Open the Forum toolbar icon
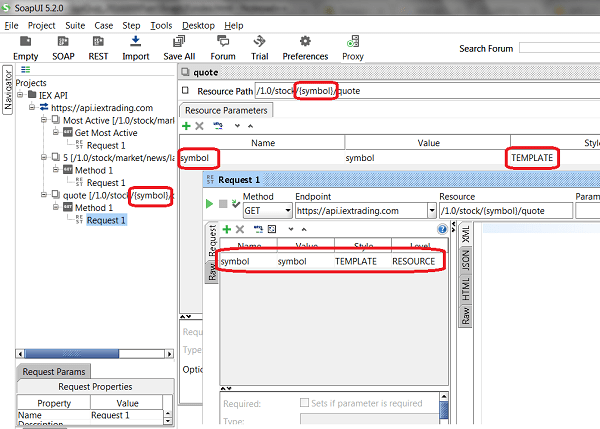This screenshot has height=429, width=600. (223, 48)
